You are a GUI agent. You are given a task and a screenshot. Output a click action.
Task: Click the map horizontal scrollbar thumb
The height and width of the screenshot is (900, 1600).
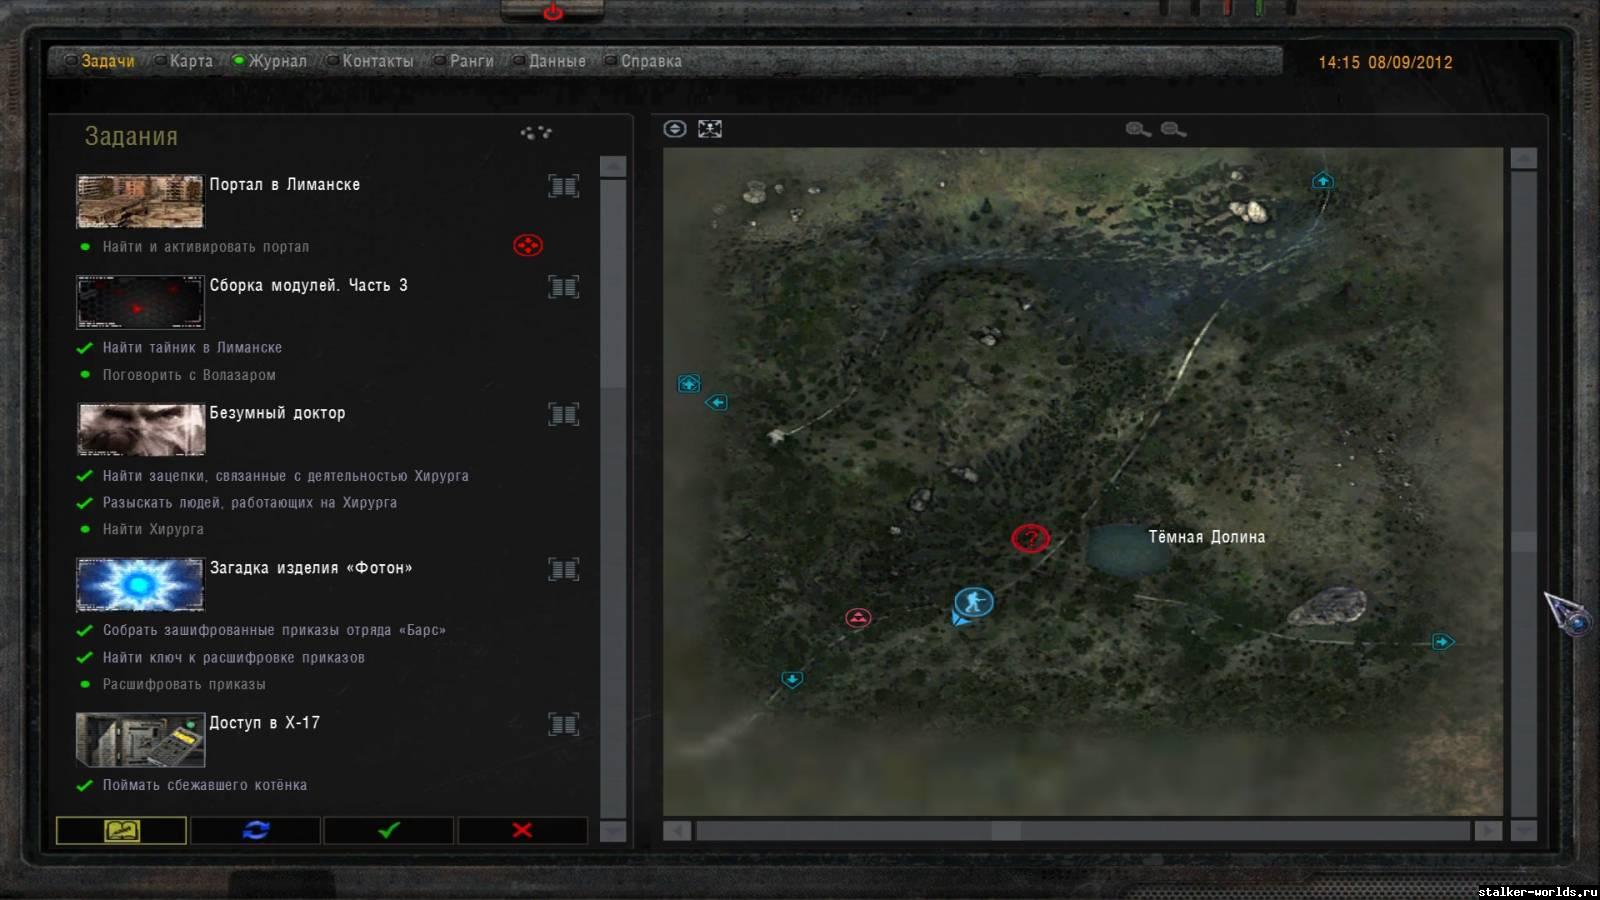1006,831
